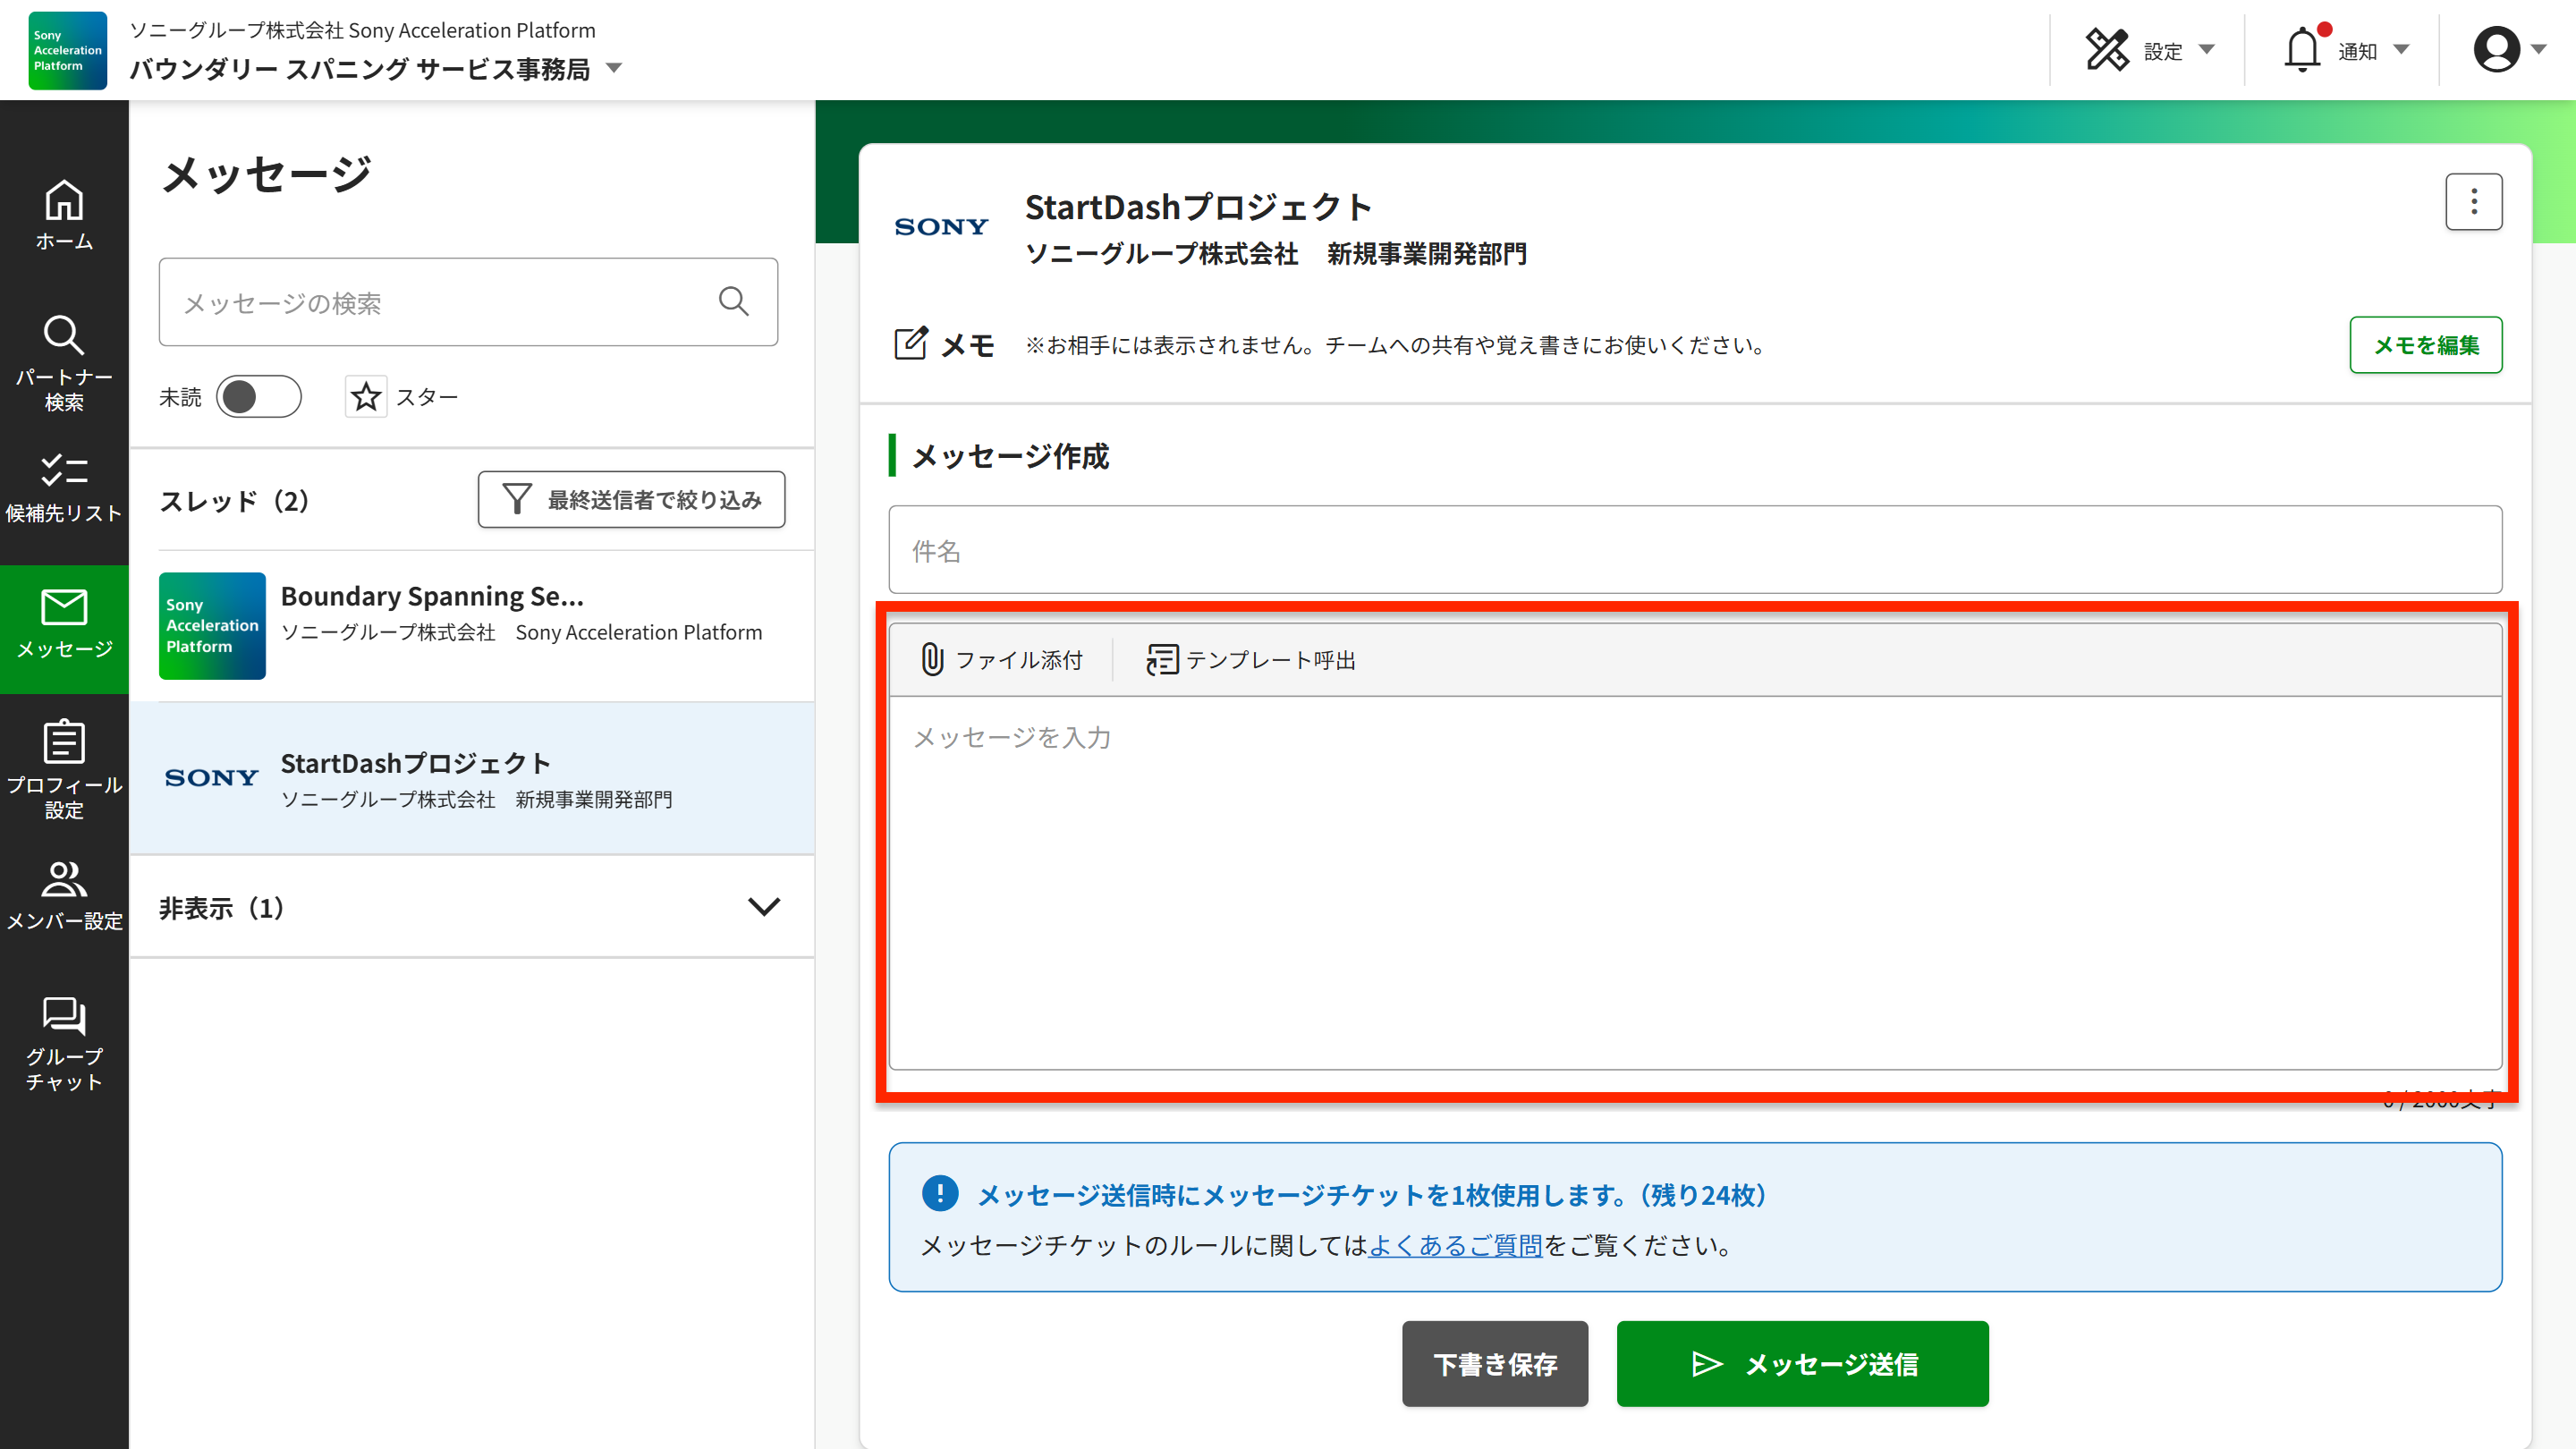The width and height of the screenshot is (2576, 1449).
Task: Click the メッセージ送信 send button
Action: tap(1802, 1363)
